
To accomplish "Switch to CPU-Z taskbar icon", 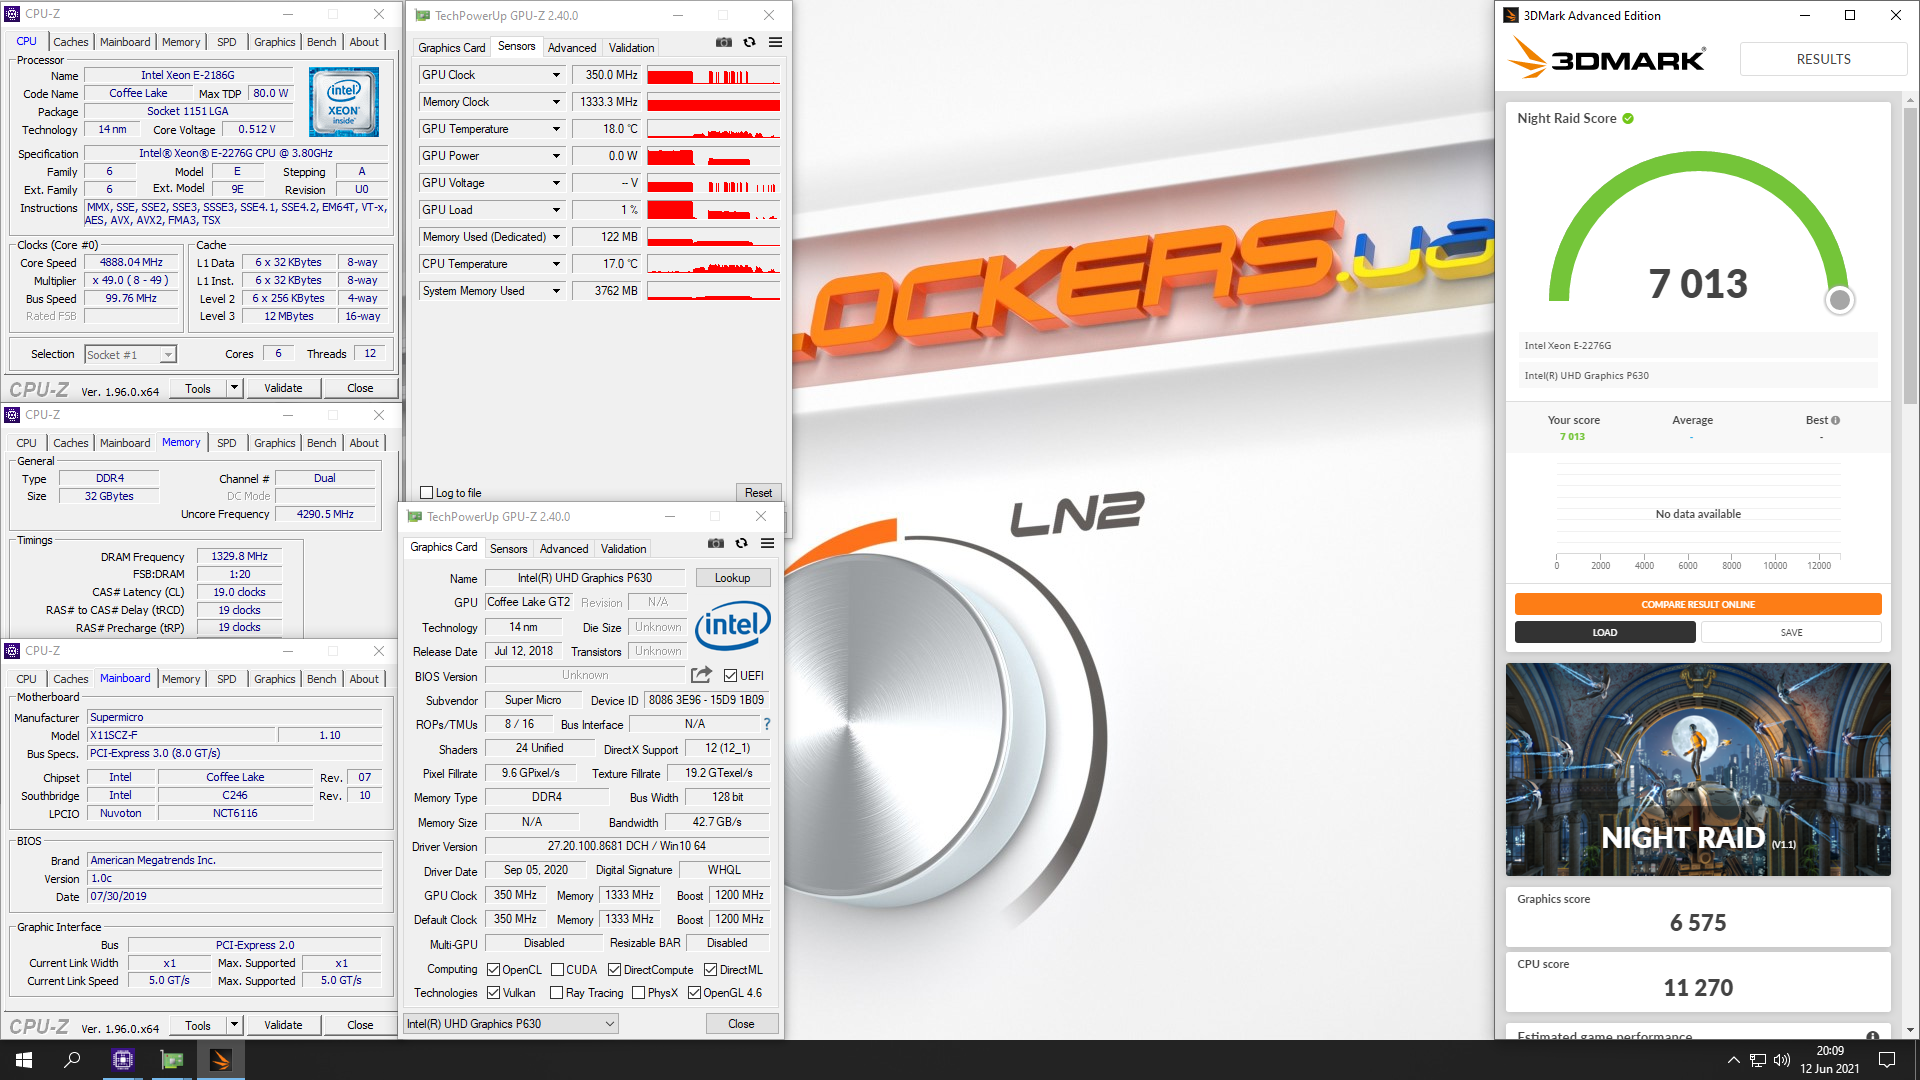I will click(x=123, y=1060).
